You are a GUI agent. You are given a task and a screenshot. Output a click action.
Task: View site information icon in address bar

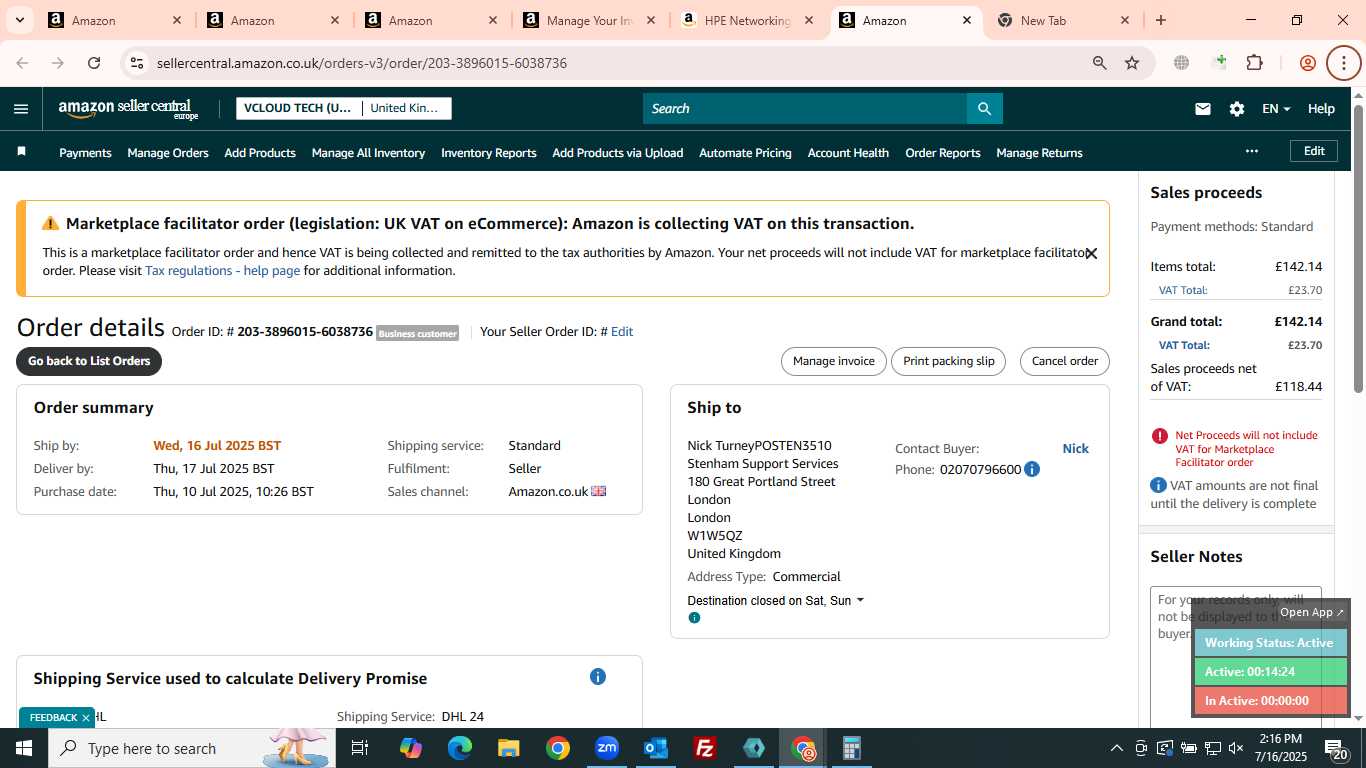pos(137,63)
